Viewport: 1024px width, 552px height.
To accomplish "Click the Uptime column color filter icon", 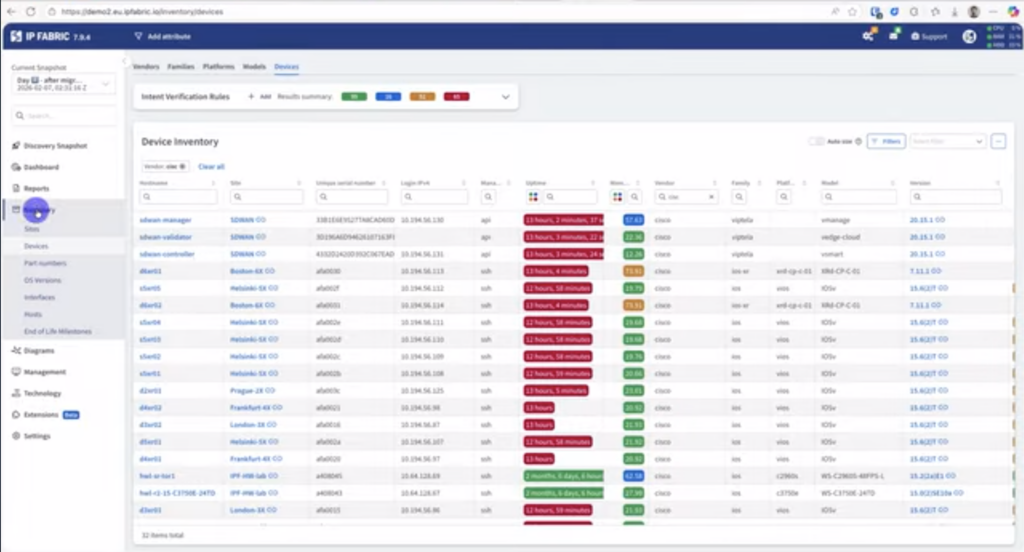I will [x=533, y=197].
